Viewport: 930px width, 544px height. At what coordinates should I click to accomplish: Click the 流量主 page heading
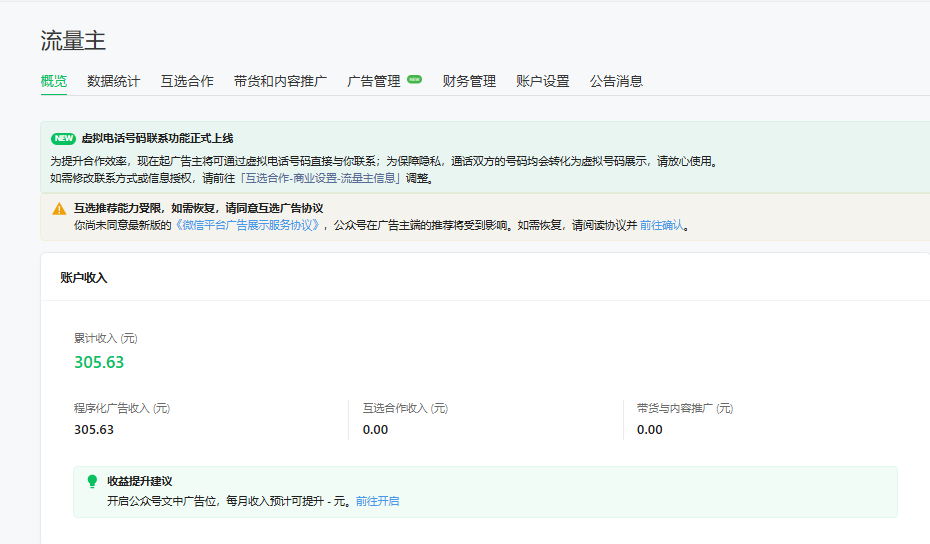(73, 41)
